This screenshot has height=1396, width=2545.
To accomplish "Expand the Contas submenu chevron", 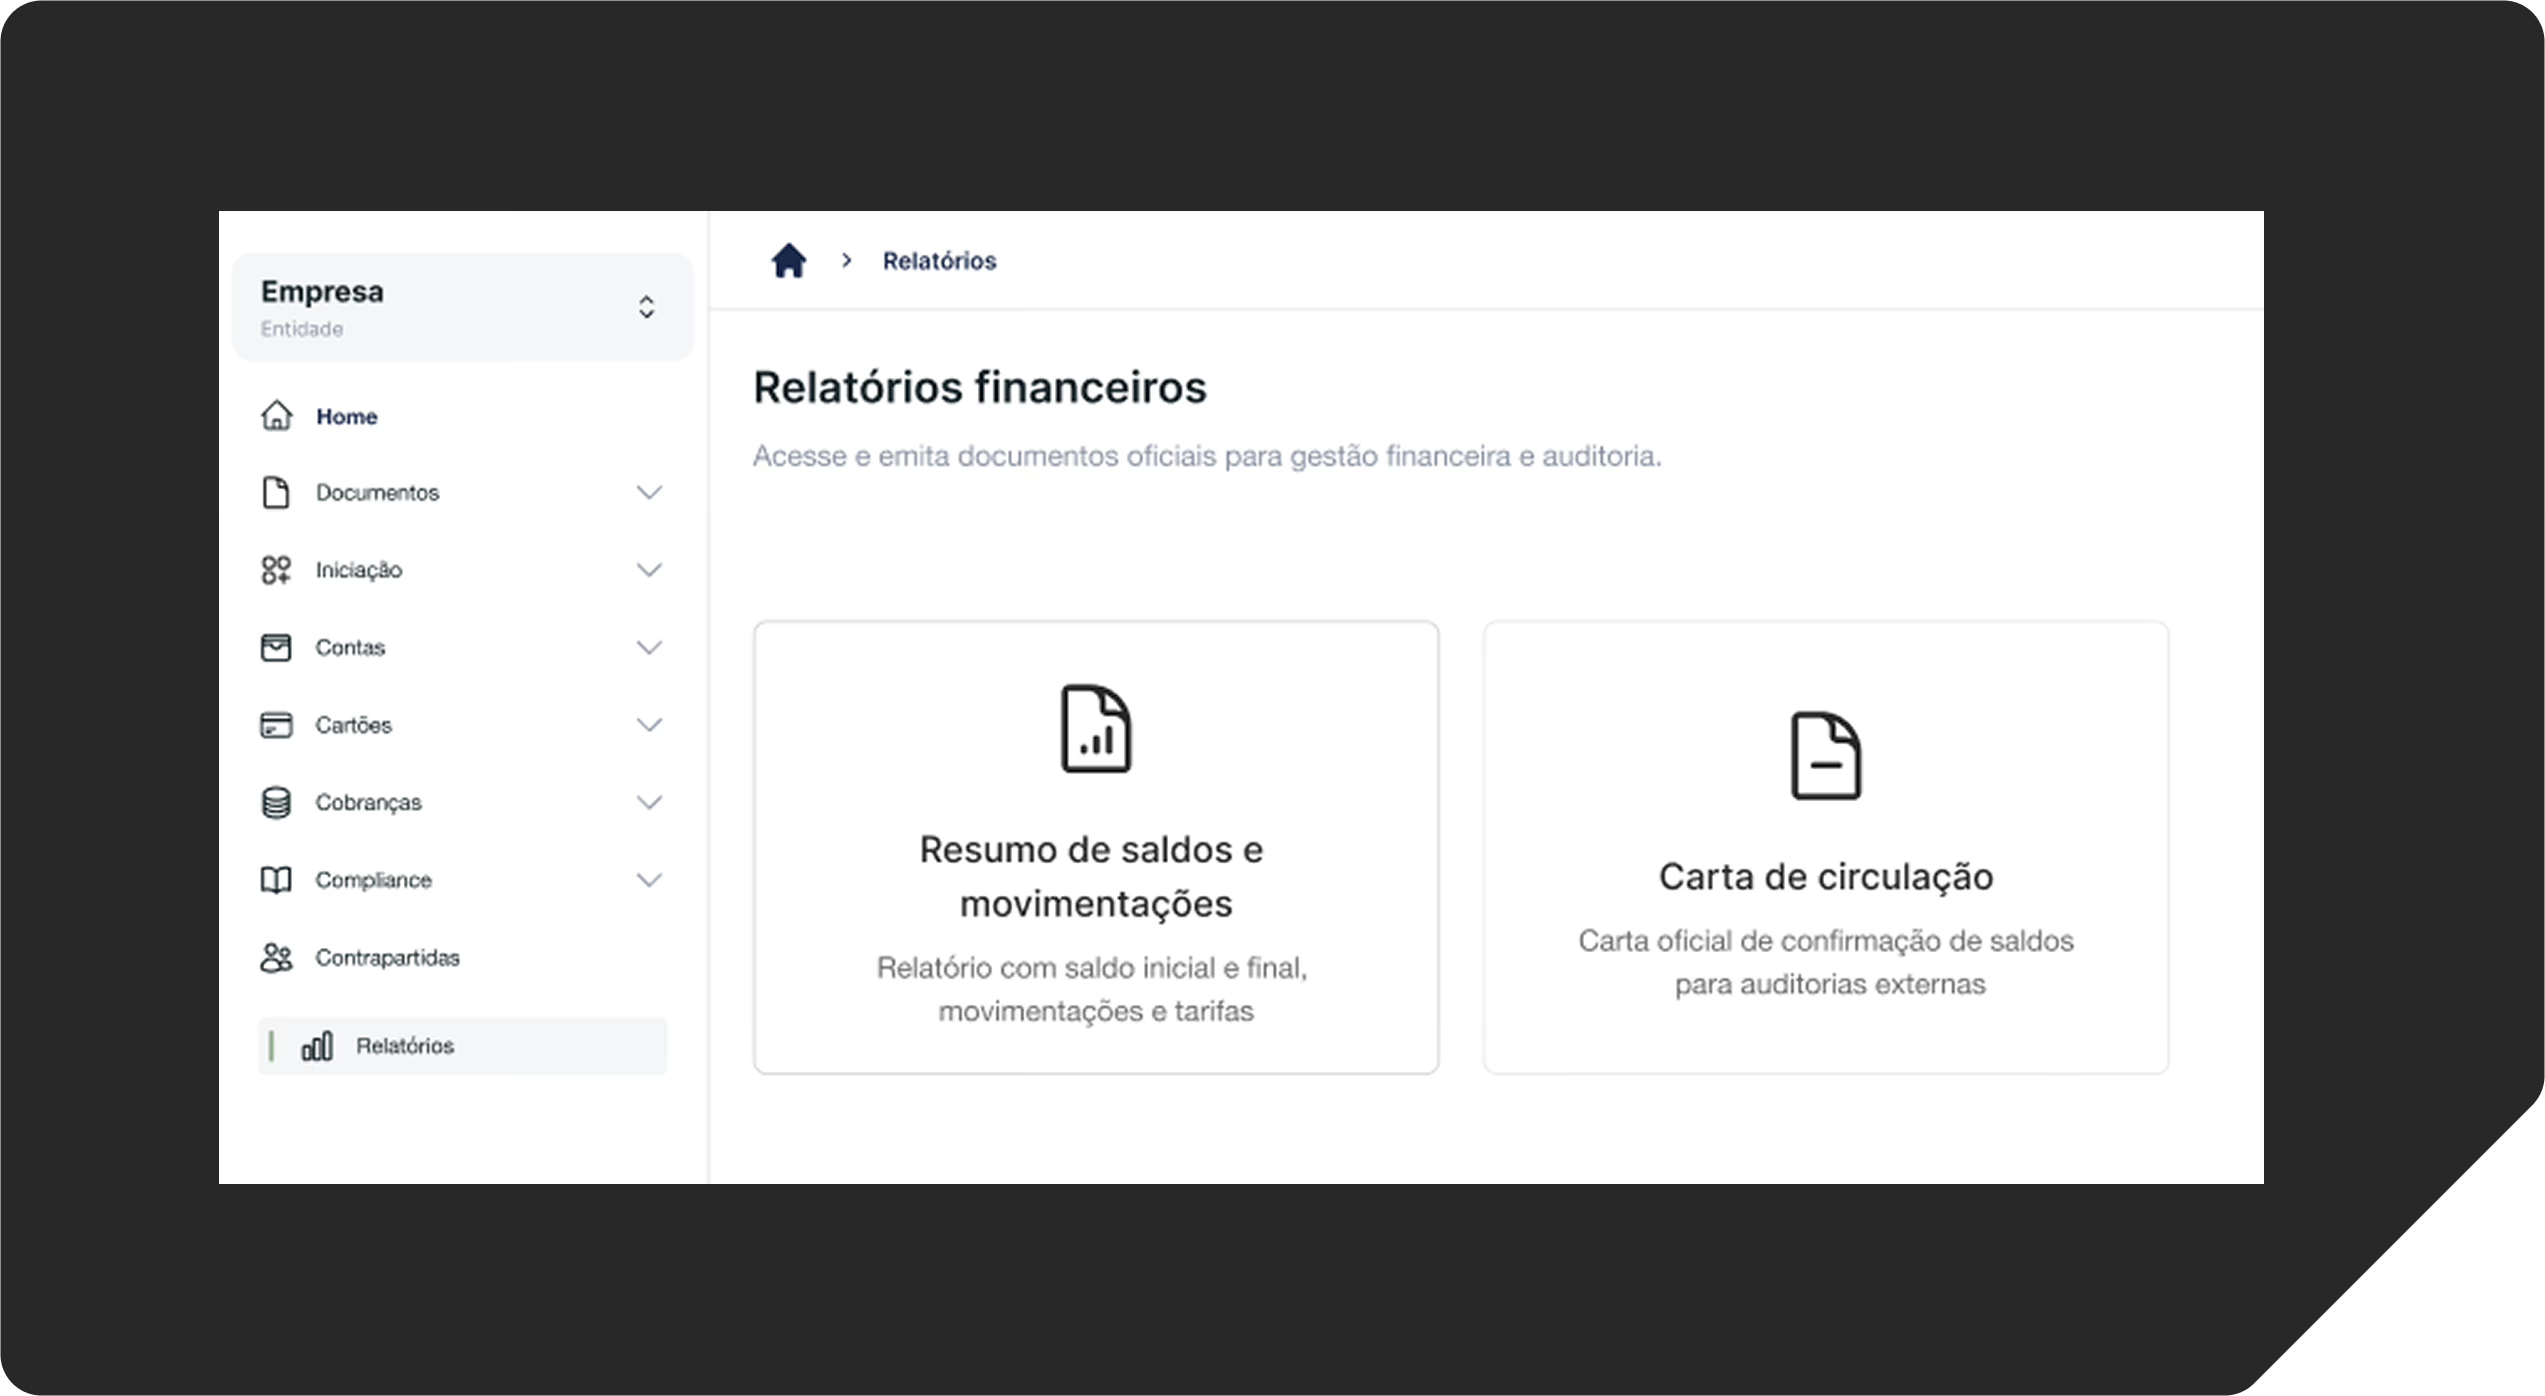I will (649, 648).
